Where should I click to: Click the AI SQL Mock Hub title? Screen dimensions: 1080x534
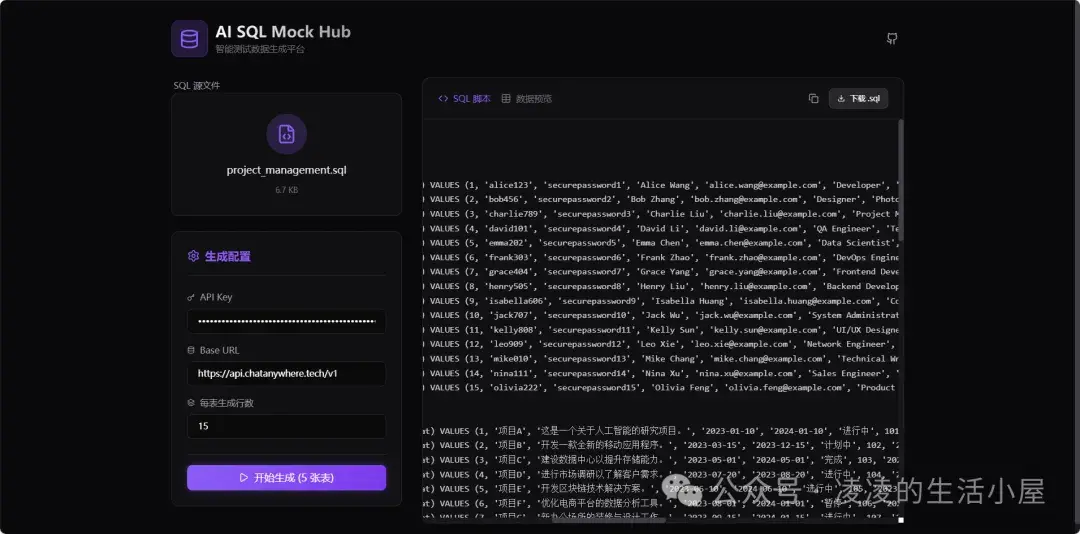283,32
